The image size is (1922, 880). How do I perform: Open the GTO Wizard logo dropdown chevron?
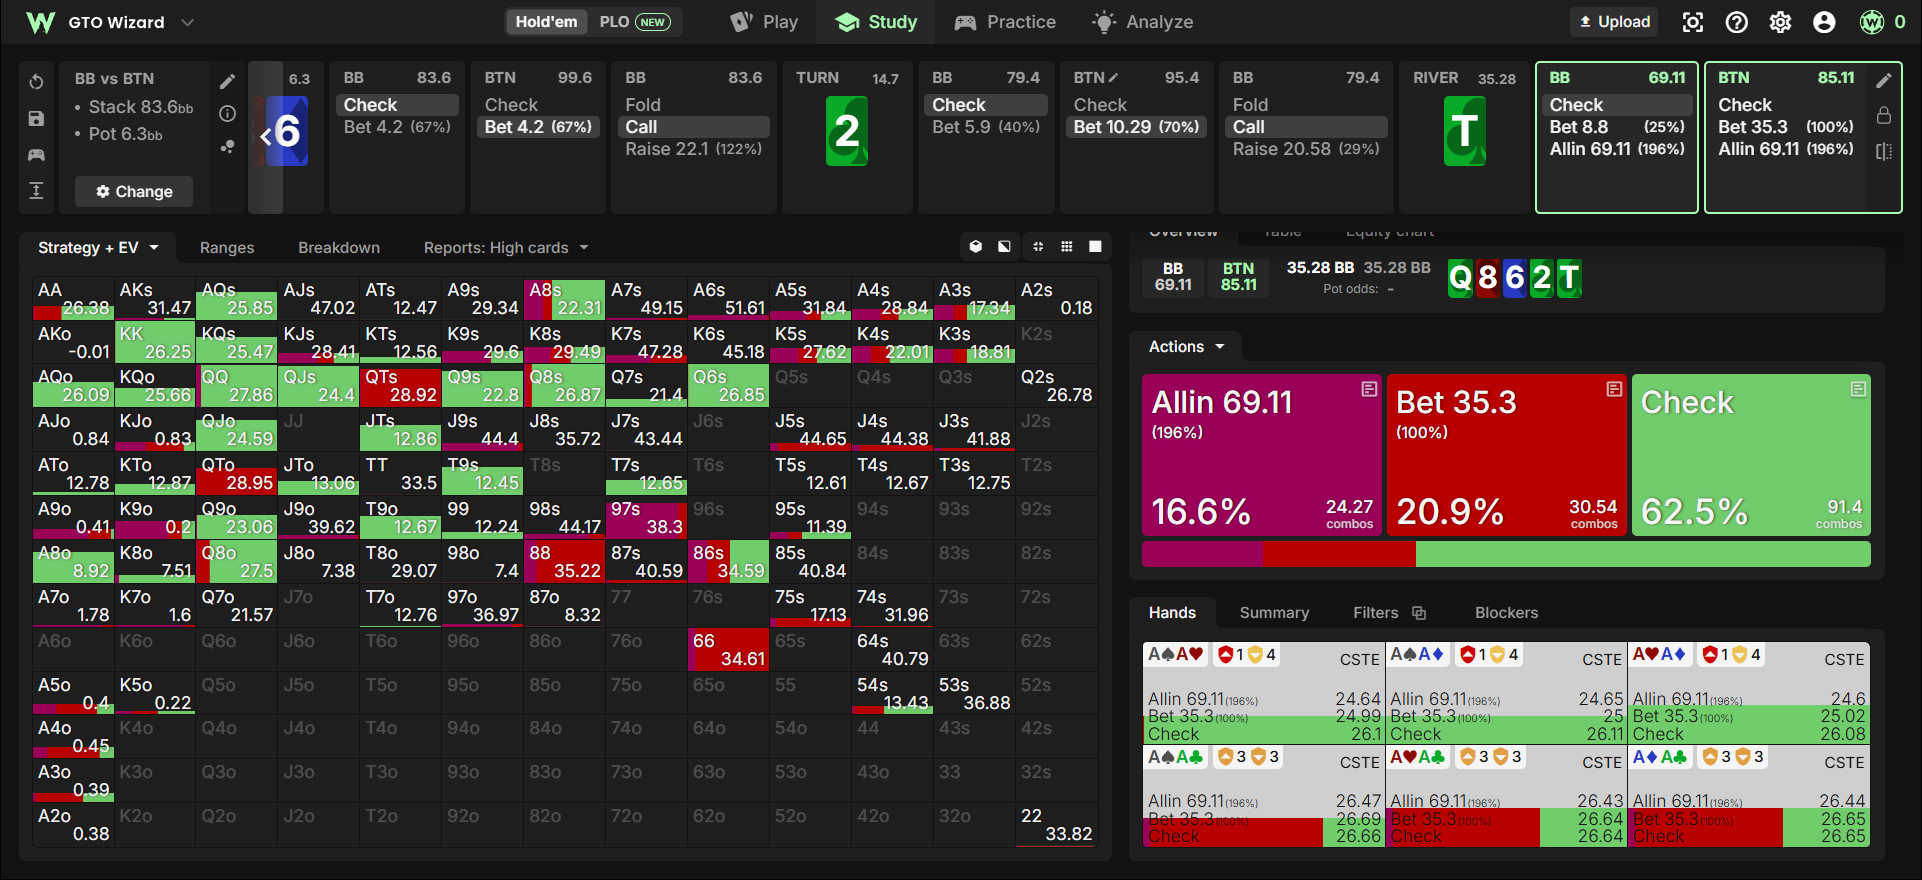(187, 22)
